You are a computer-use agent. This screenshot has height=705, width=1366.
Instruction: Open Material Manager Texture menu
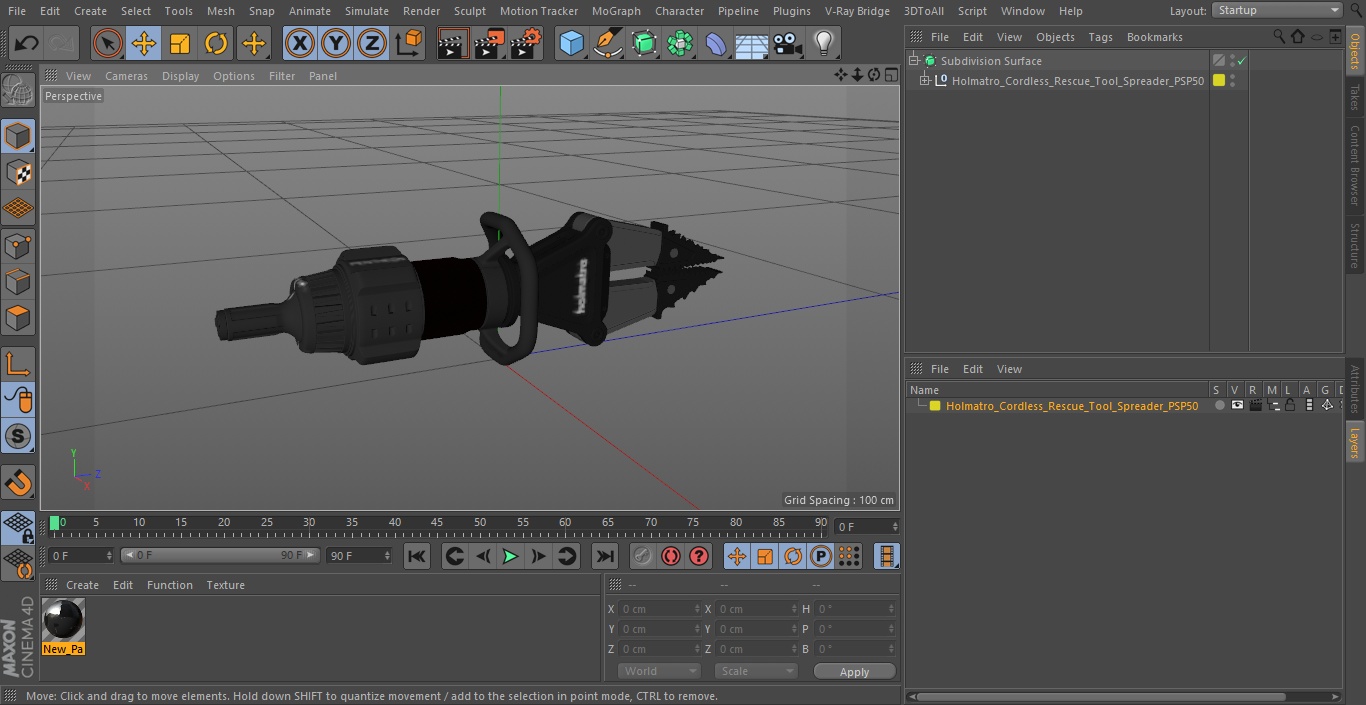point(225,585)
